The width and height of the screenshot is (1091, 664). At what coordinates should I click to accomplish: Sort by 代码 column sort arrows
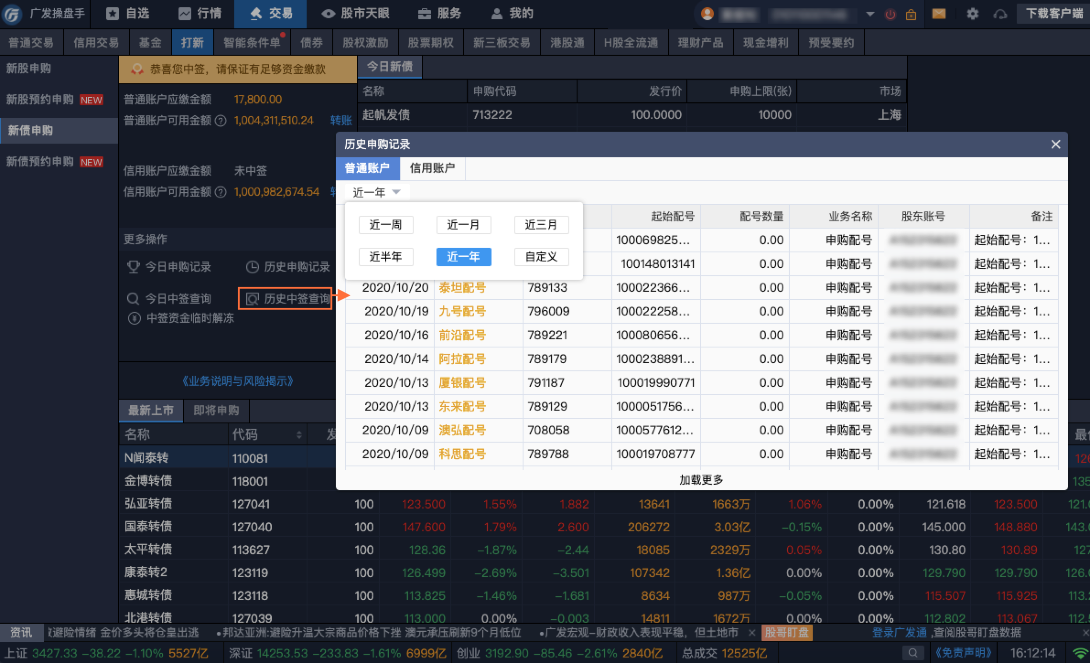click(x=299, y=435)
